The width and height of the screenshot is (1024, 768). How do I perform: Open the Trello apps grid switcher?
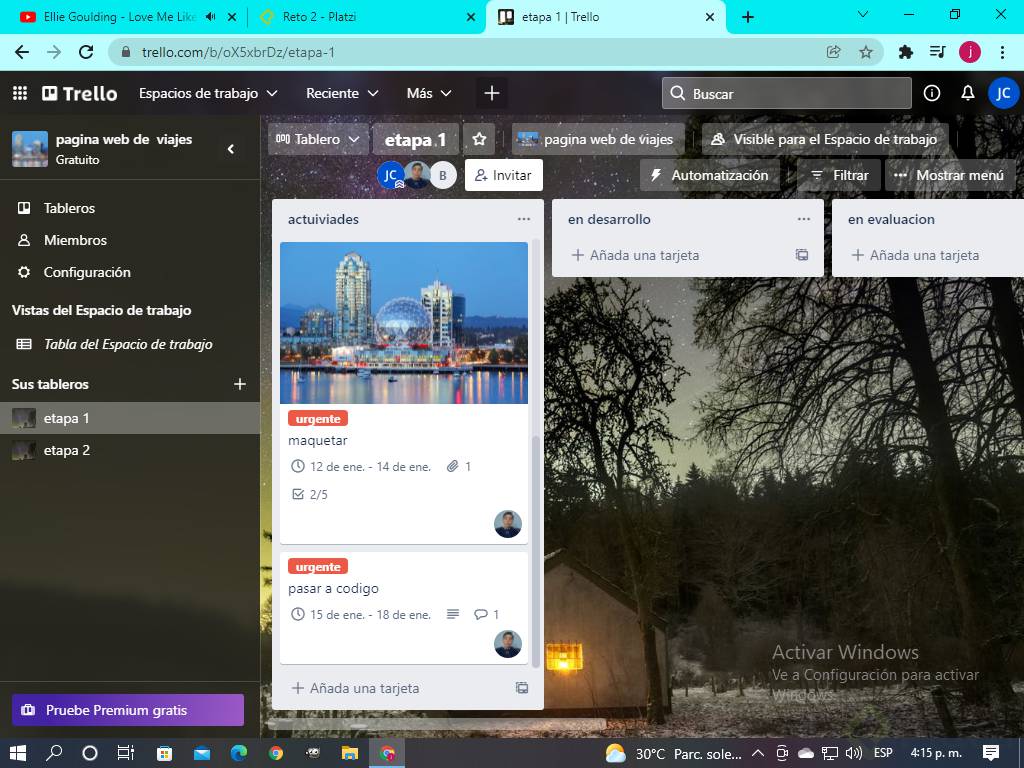20,93
